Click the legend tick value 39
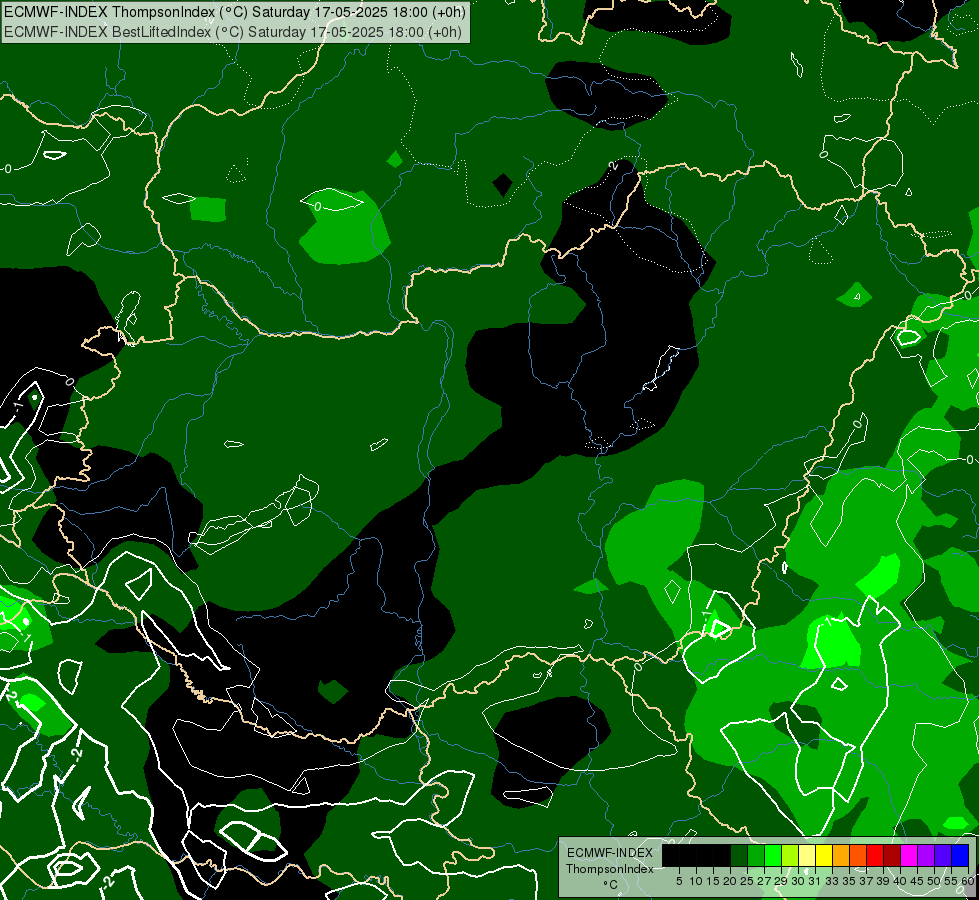 pos(883,881)
